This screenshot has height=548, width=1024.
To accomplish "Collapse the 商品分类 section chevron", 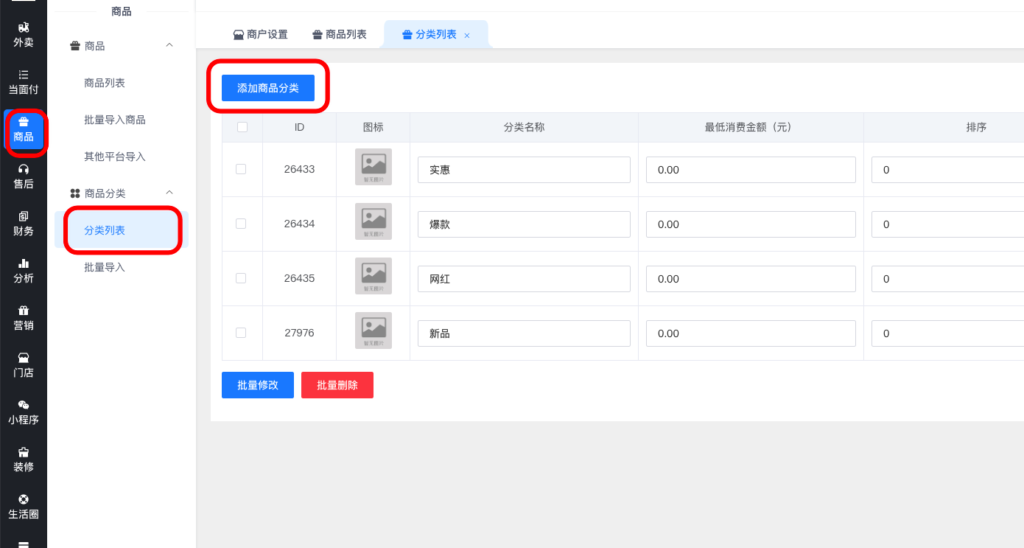I will point(169,192).
